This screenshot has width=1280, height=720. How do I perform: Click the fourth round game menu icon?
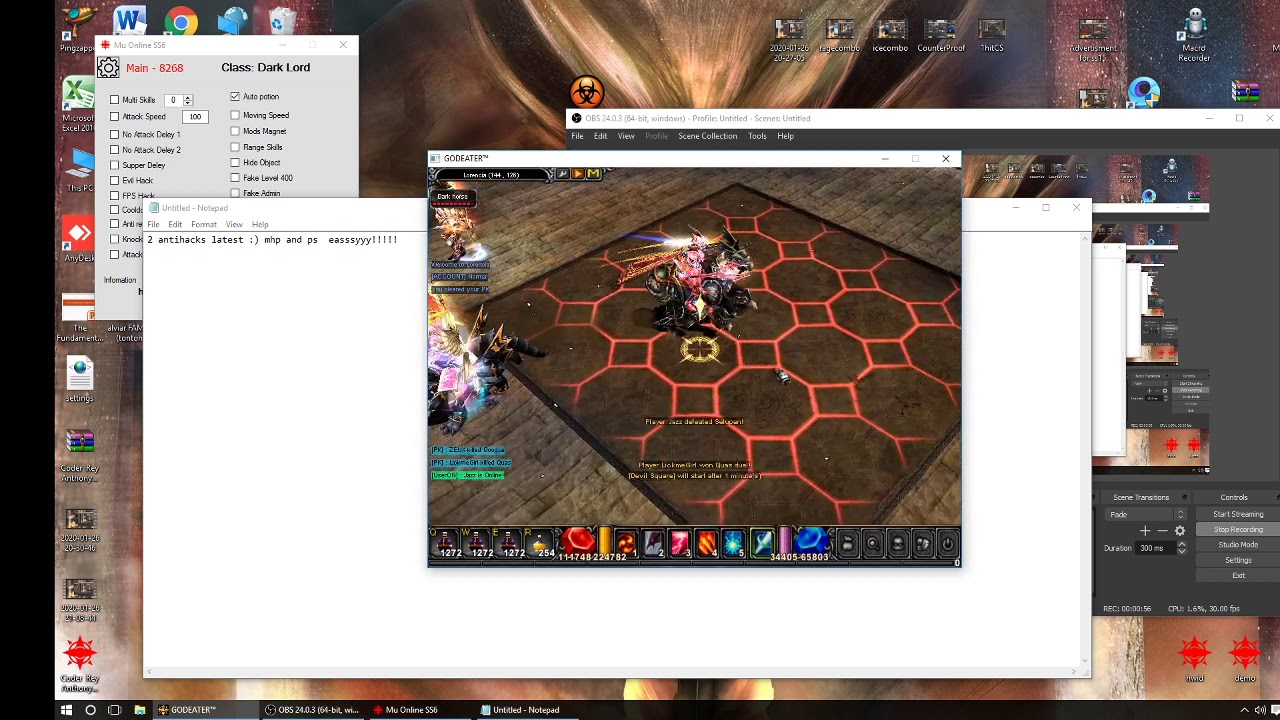(923, 544)
